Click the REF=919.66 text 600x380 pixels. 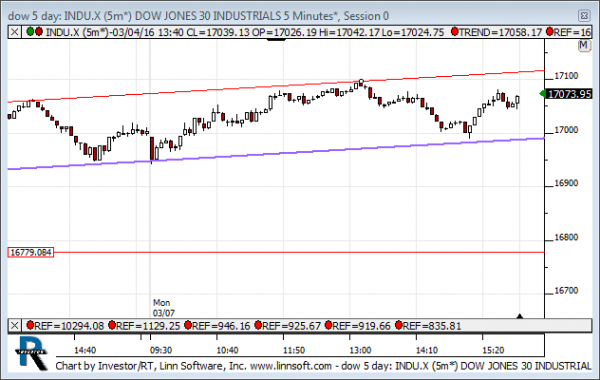[x=362, y=326]
